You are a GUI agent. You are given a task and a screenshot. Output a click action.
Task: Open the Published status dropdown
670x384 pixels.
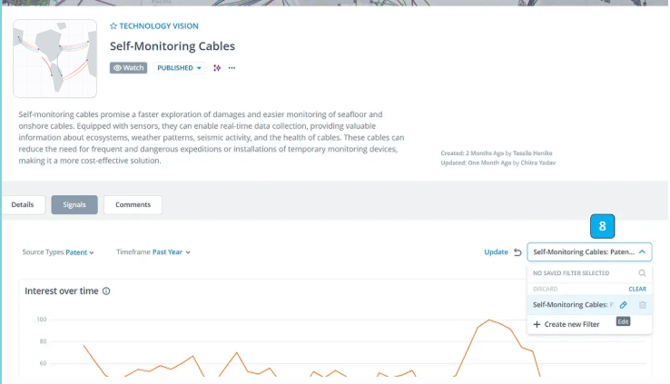[179, 68]
